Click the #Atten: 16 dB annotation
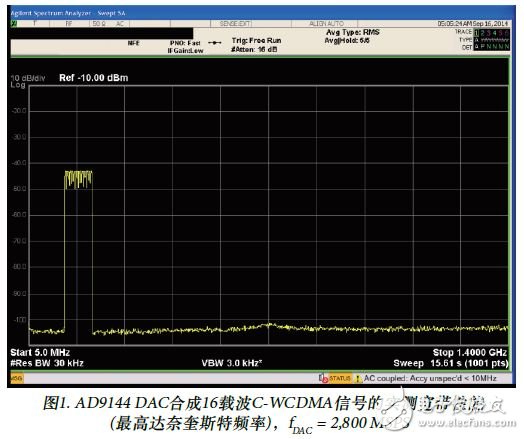The height and width of the screenshot is (439, 524). point(254,49)
